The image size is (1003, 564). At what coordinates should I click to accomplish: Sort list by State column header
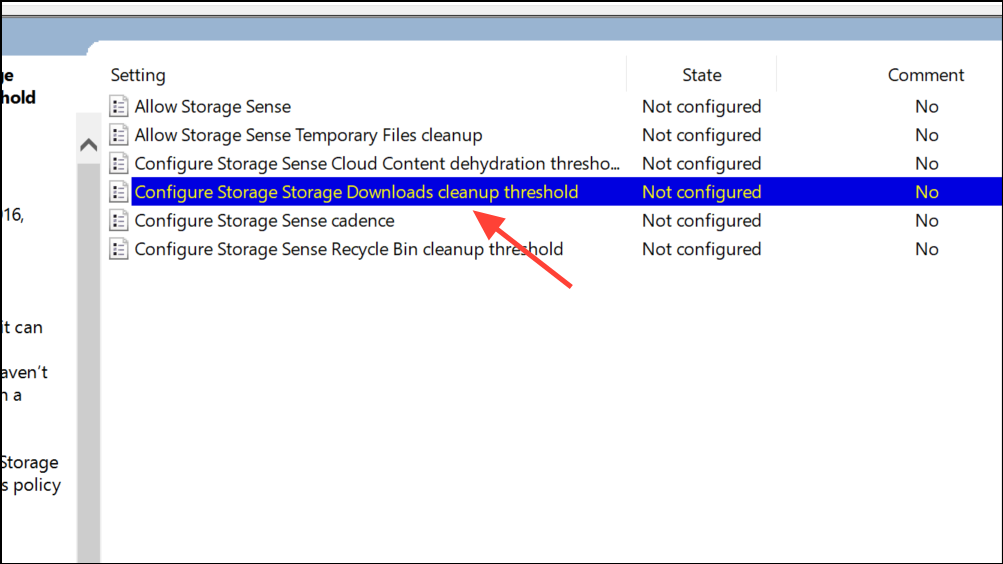coord(702,75)
